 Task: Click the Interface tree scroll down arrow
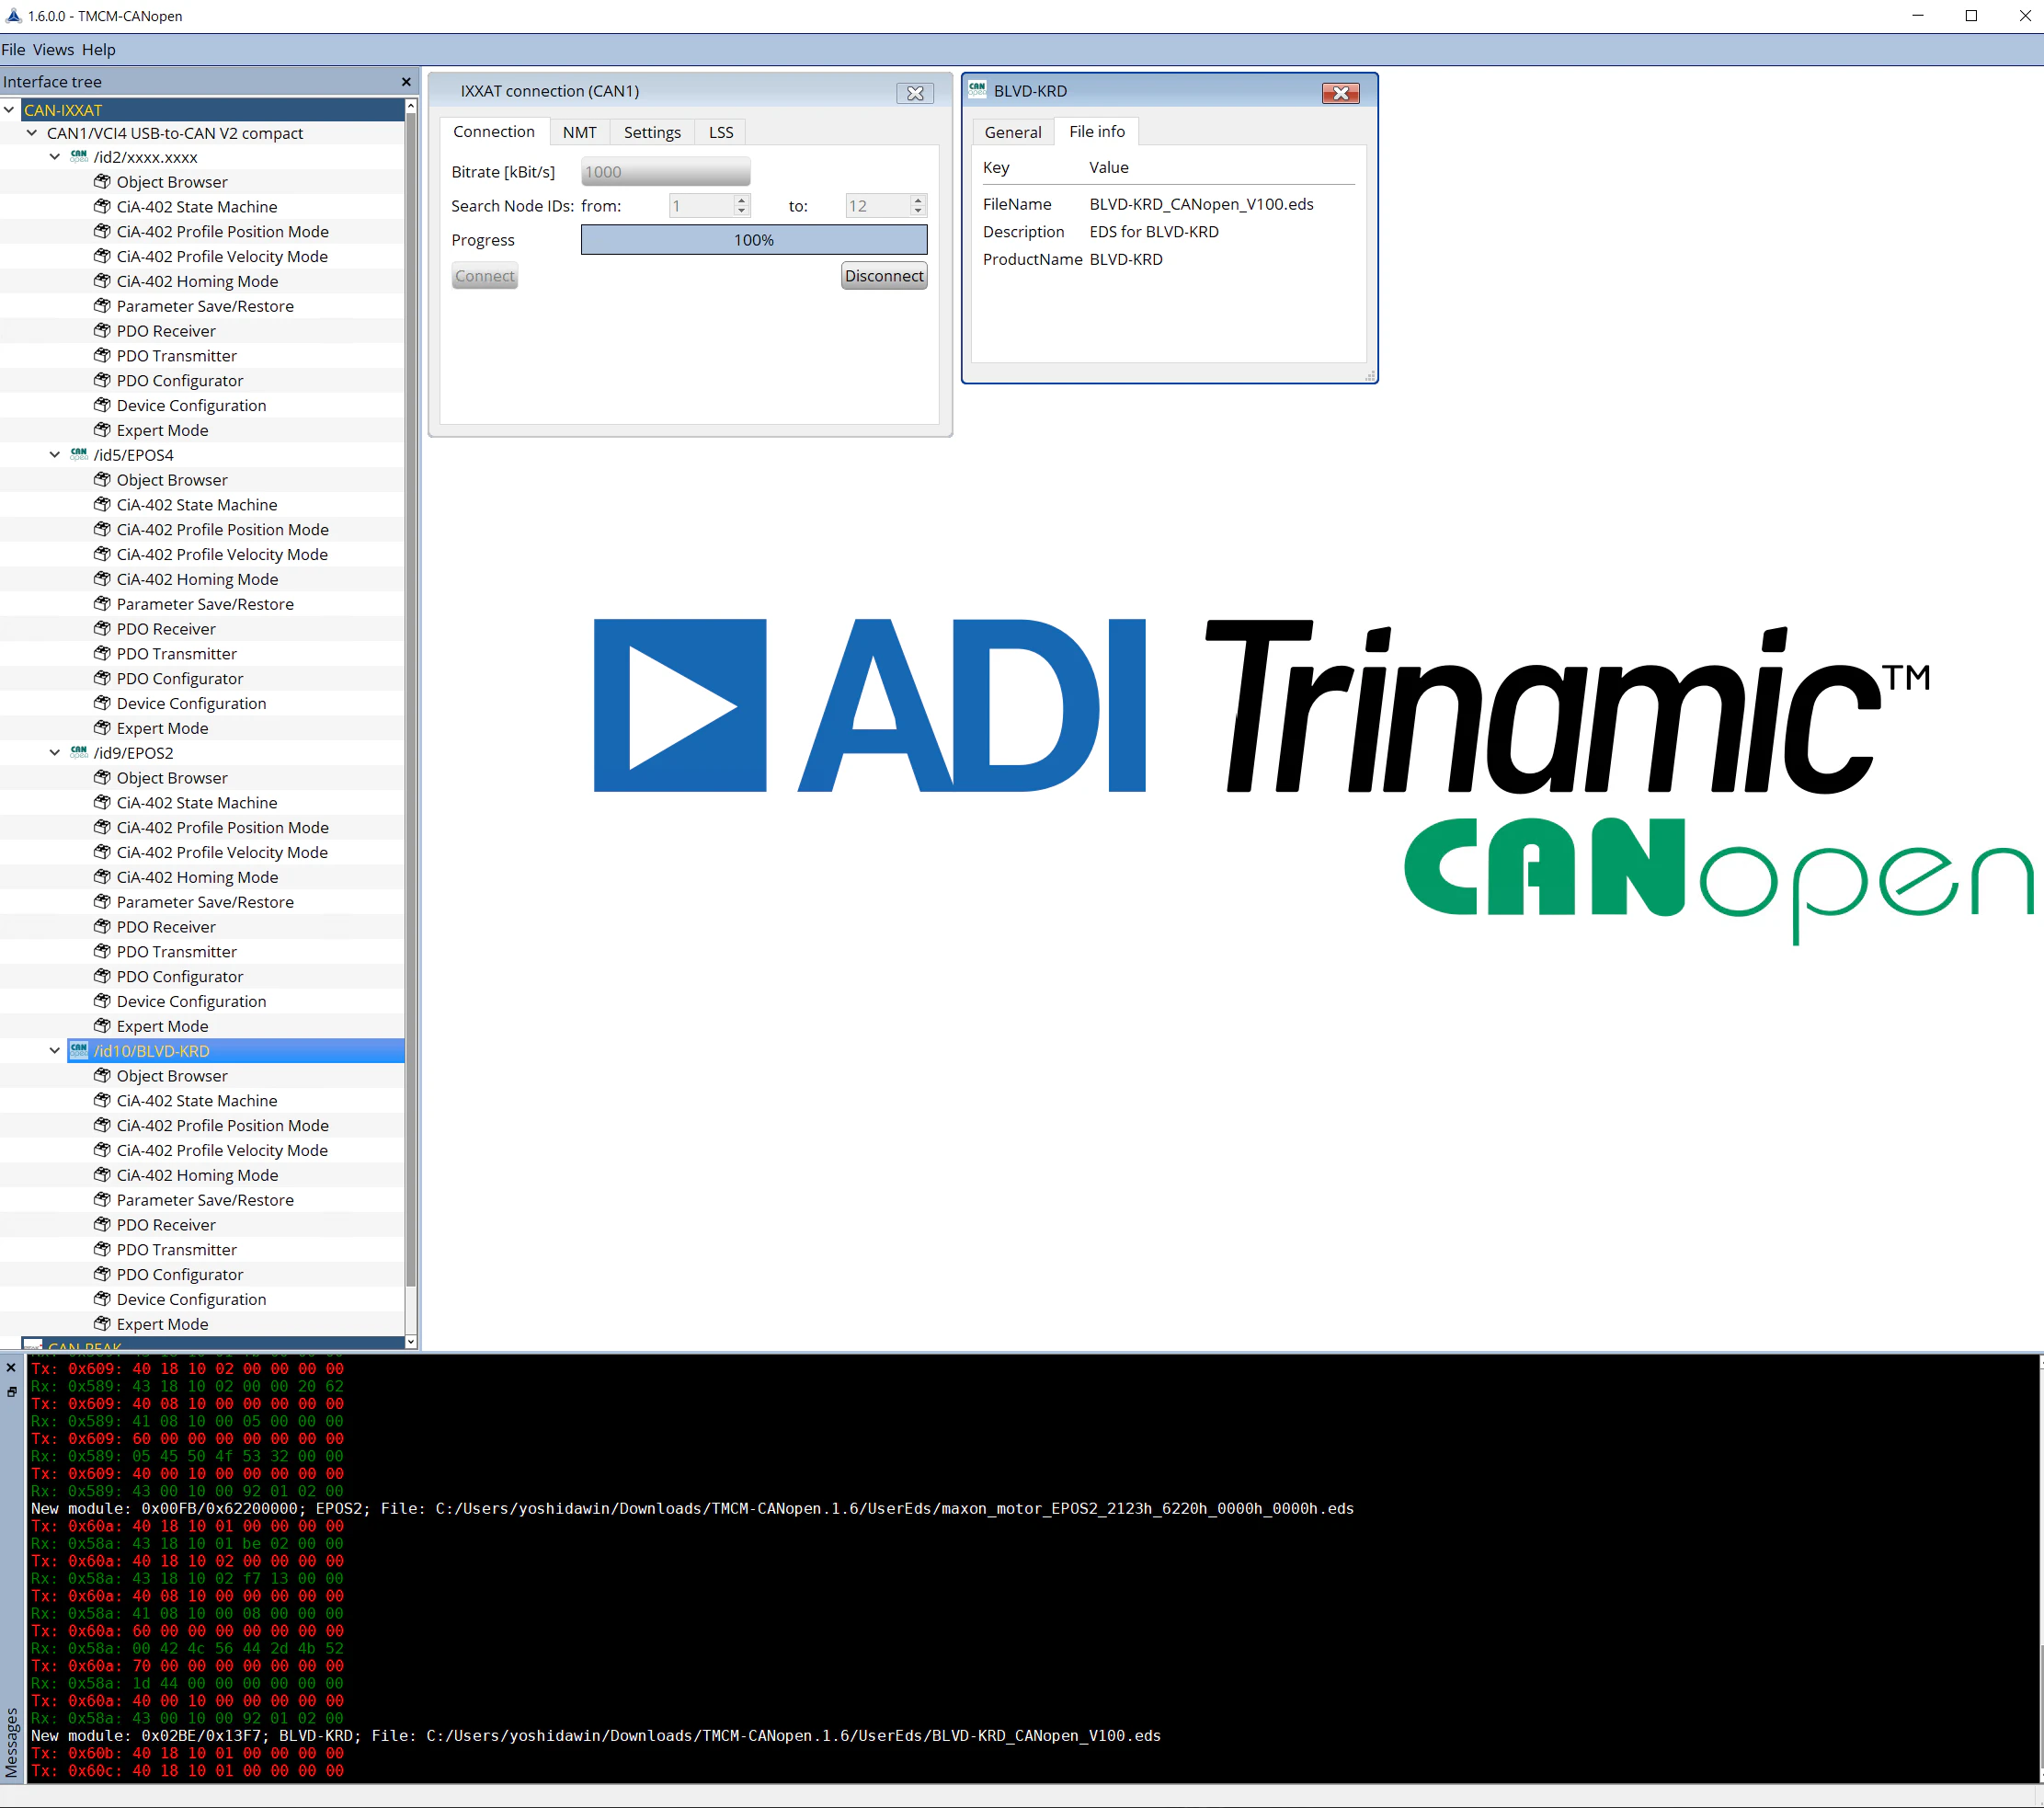pos(410,1341)
